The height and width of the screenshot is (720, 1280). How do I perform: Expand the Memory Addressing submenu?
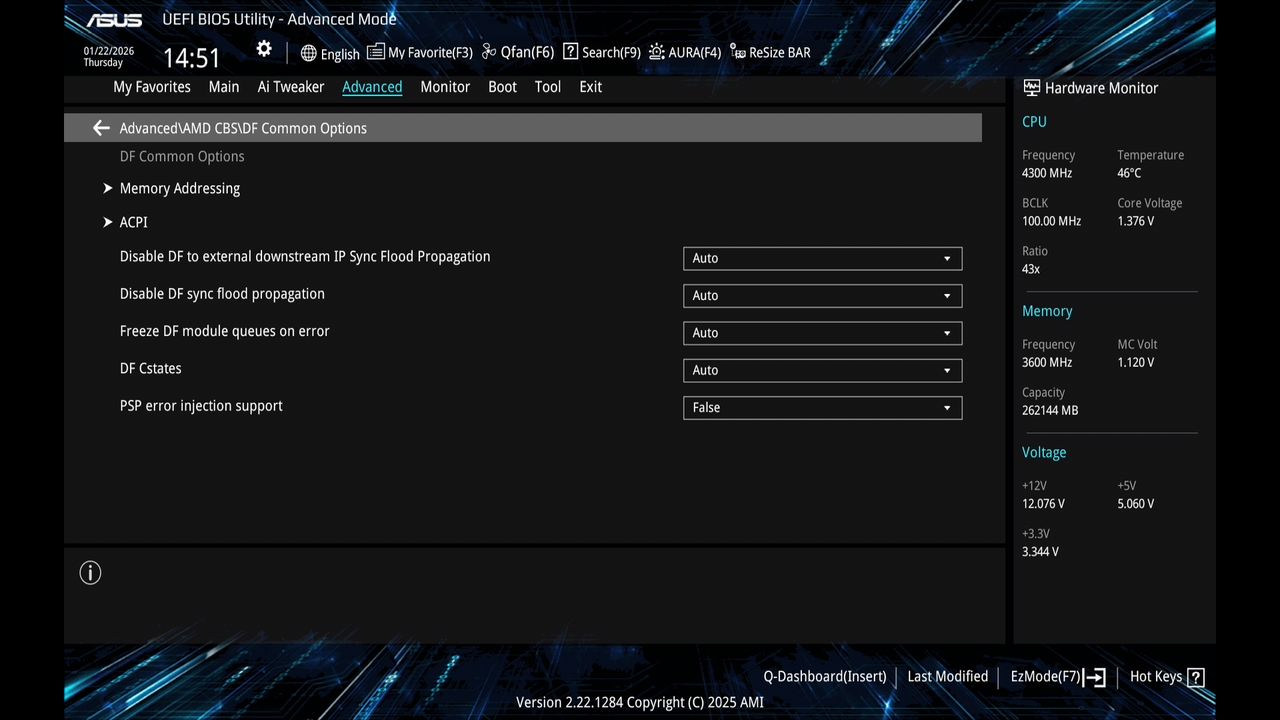tap(180, 188)
